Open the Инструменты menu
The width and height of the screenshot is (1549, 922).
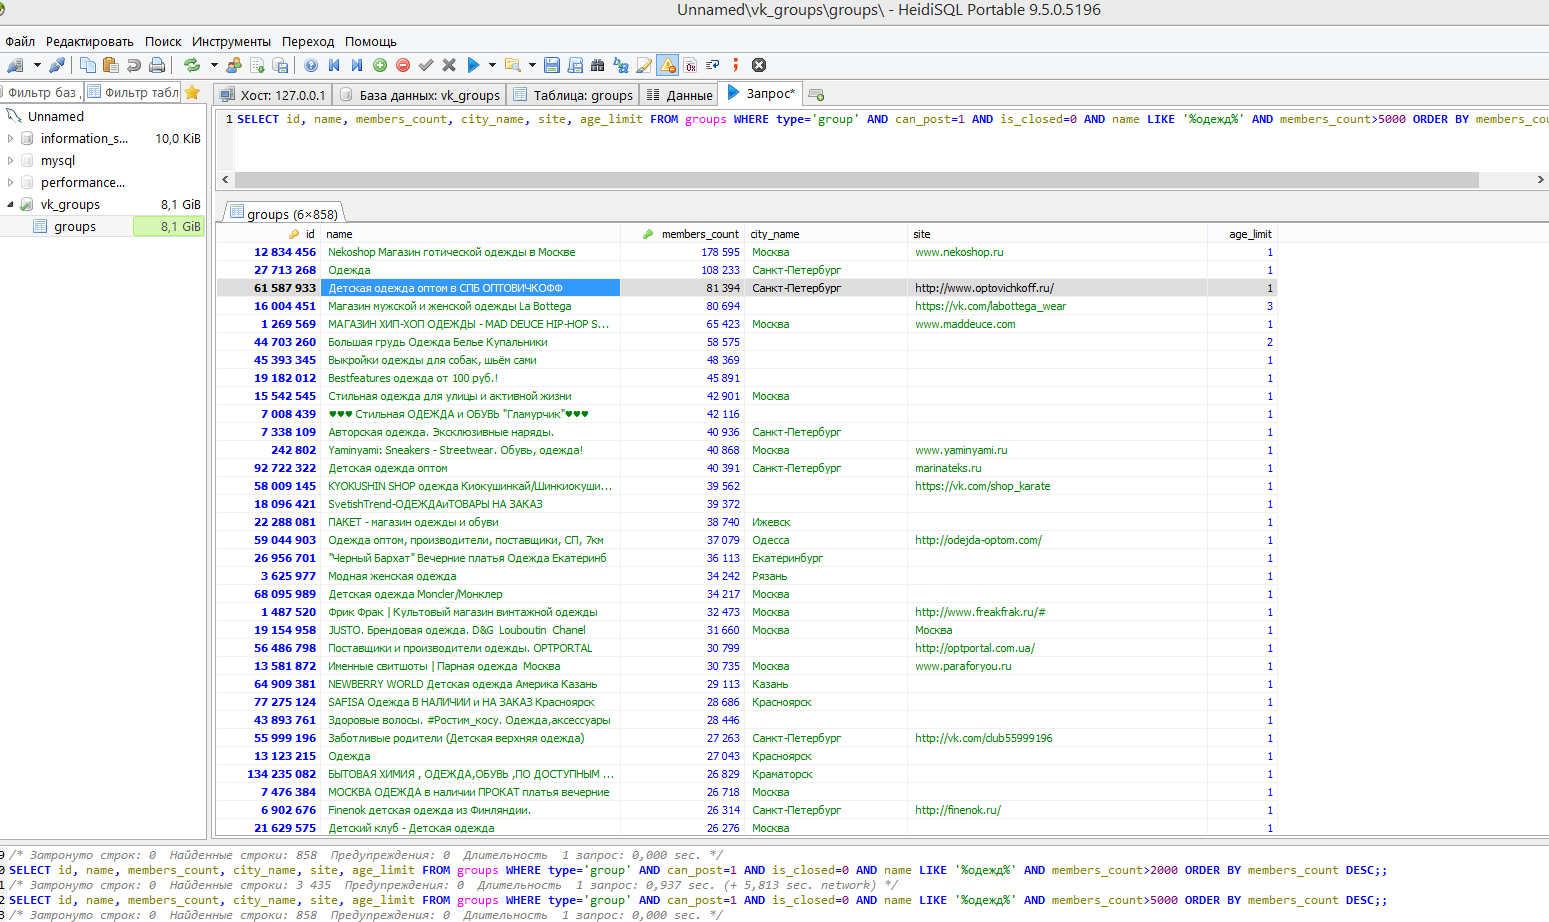231,42
